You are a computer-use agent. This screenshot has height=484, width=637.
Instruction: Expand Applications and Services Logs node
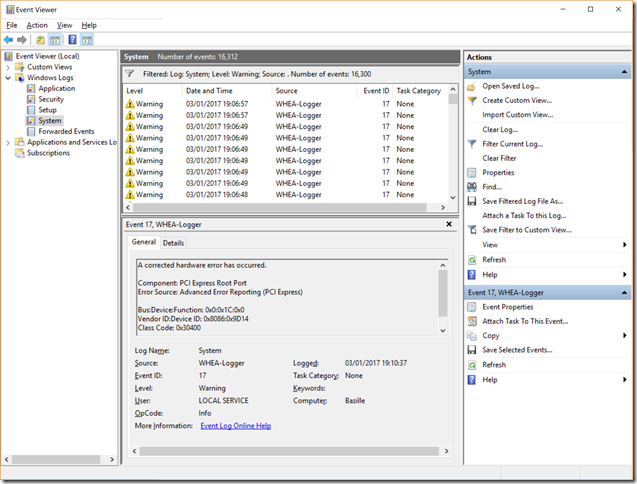[x=8, y=142]
